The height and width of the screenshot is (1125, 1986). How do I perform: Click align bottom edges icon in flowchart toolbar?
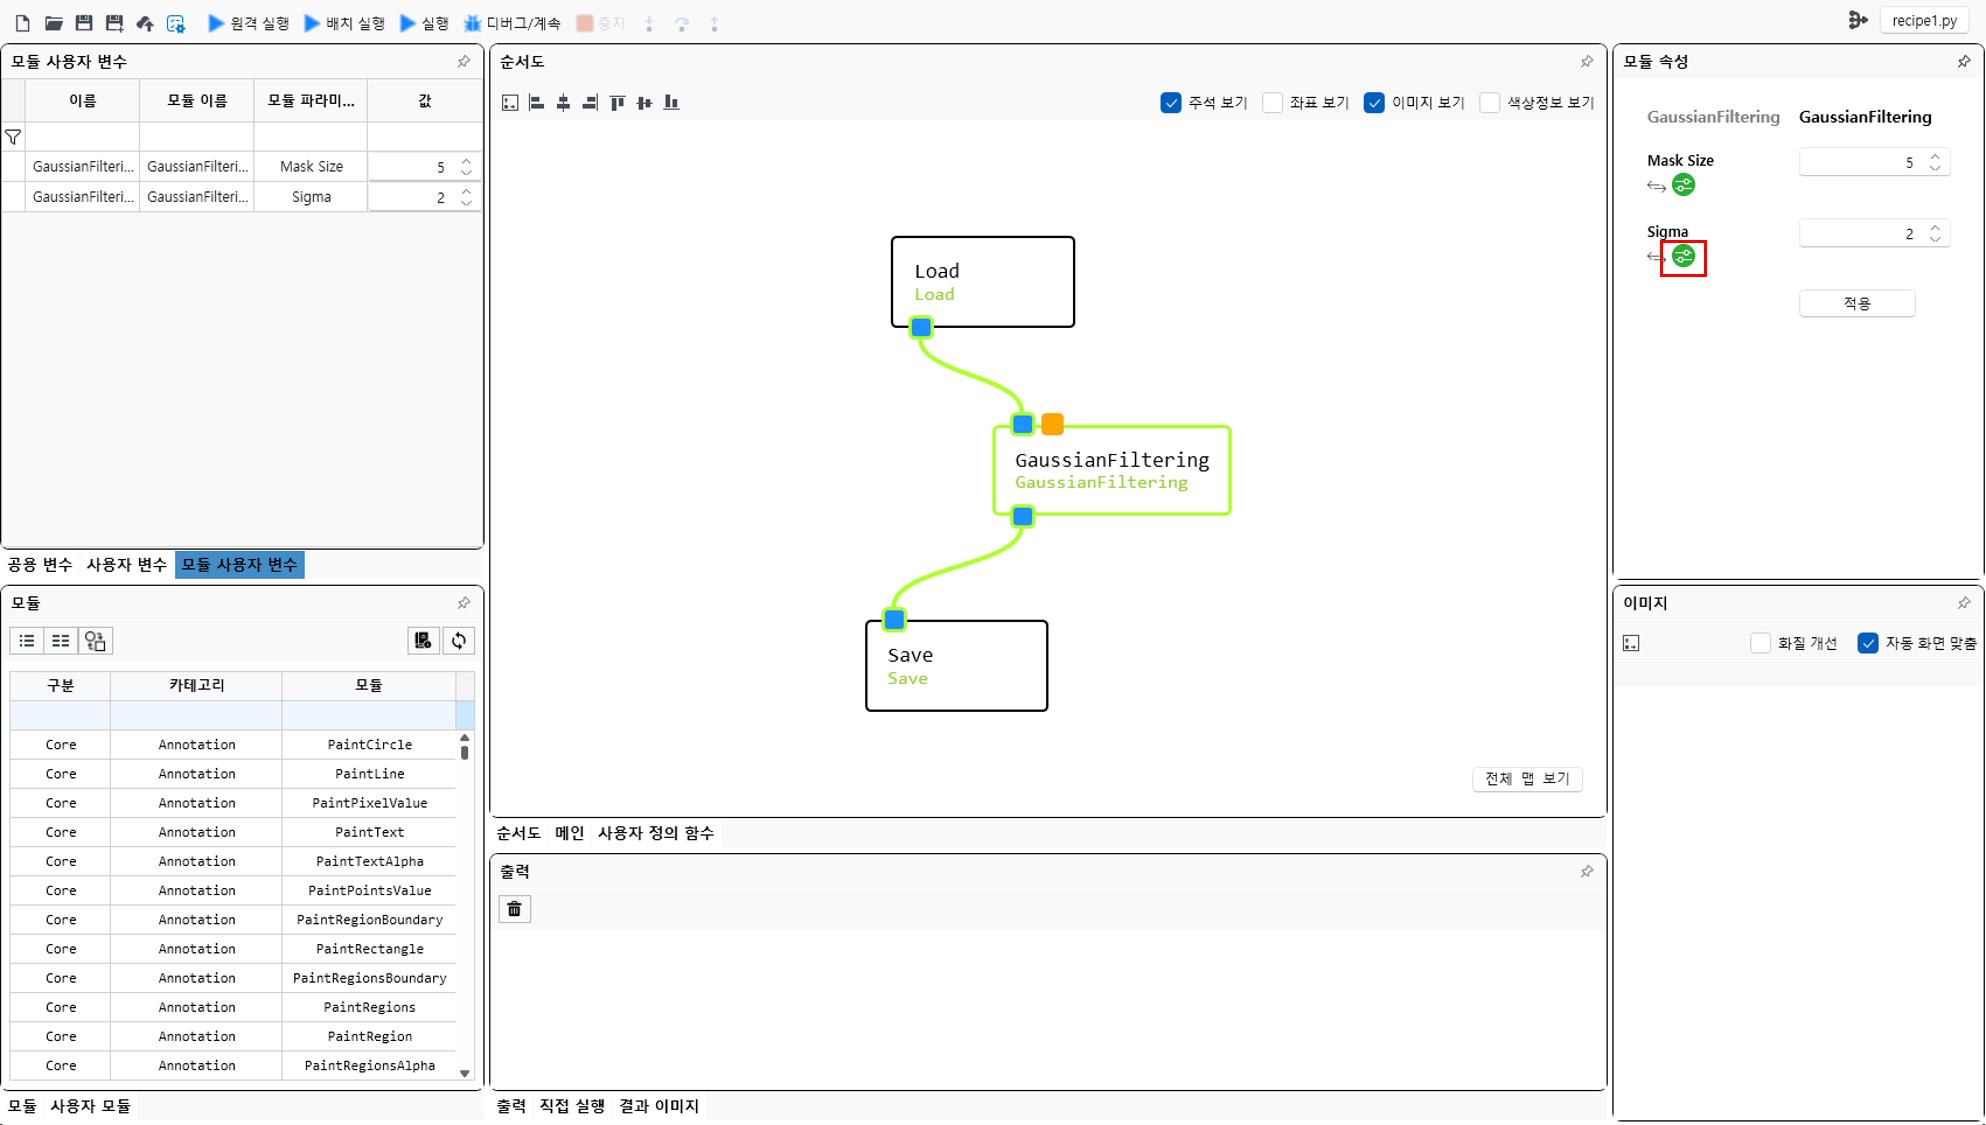671,102
